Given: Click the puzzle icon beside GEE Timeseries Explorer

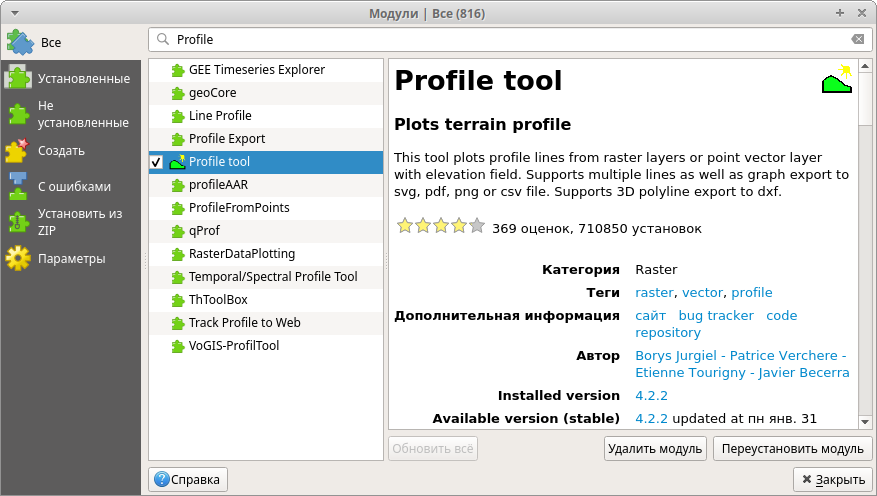Looking at the screenshot, I should (x=178, y=70).
